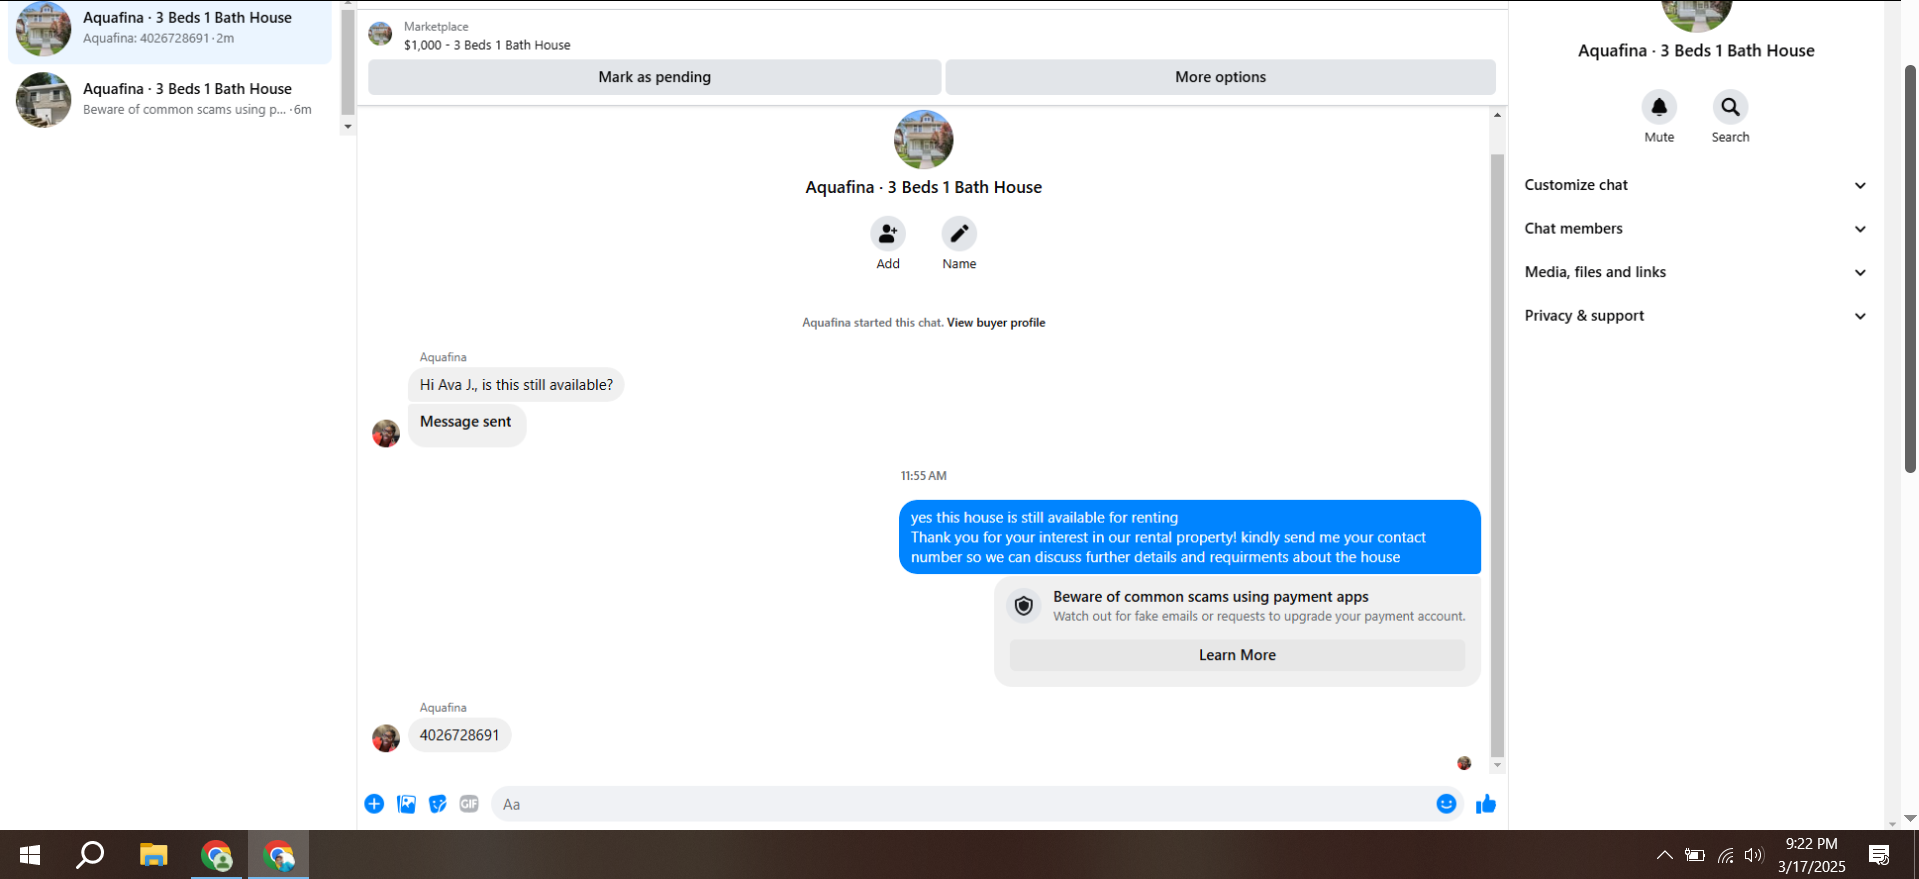
Task: Search in conversation using the magnifier icon
Action: (x=1730, y=107)
